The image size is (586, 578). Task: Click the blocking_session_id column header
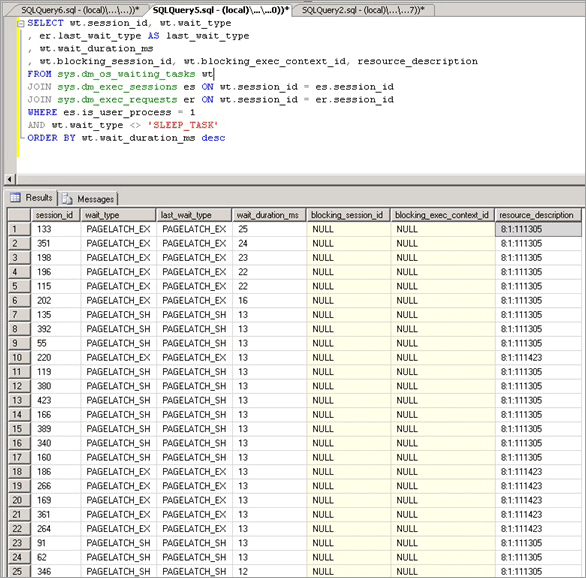[348, 215]
